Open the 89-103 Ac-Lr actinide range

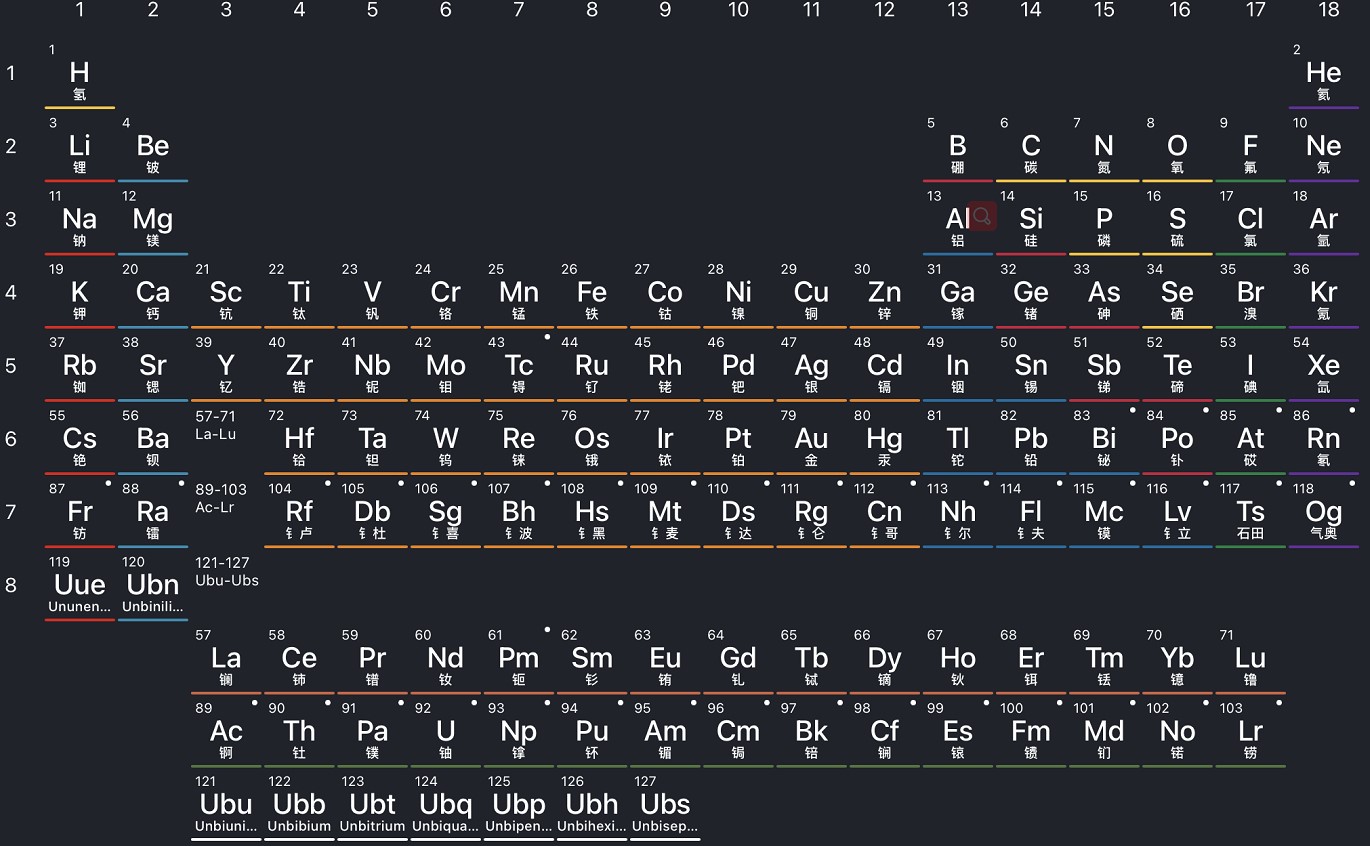tap(220, 498)
